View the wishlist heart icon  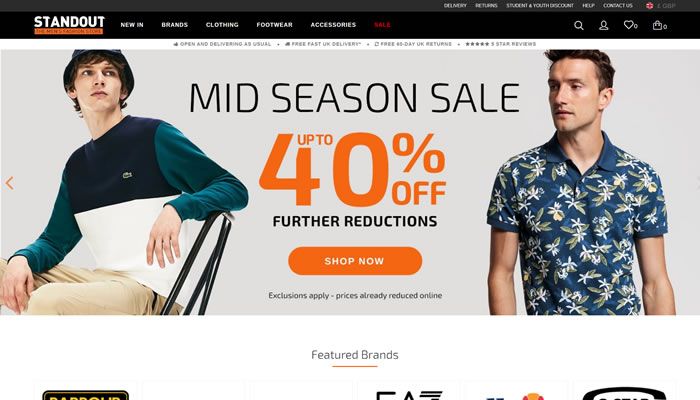tap(629, 25)
